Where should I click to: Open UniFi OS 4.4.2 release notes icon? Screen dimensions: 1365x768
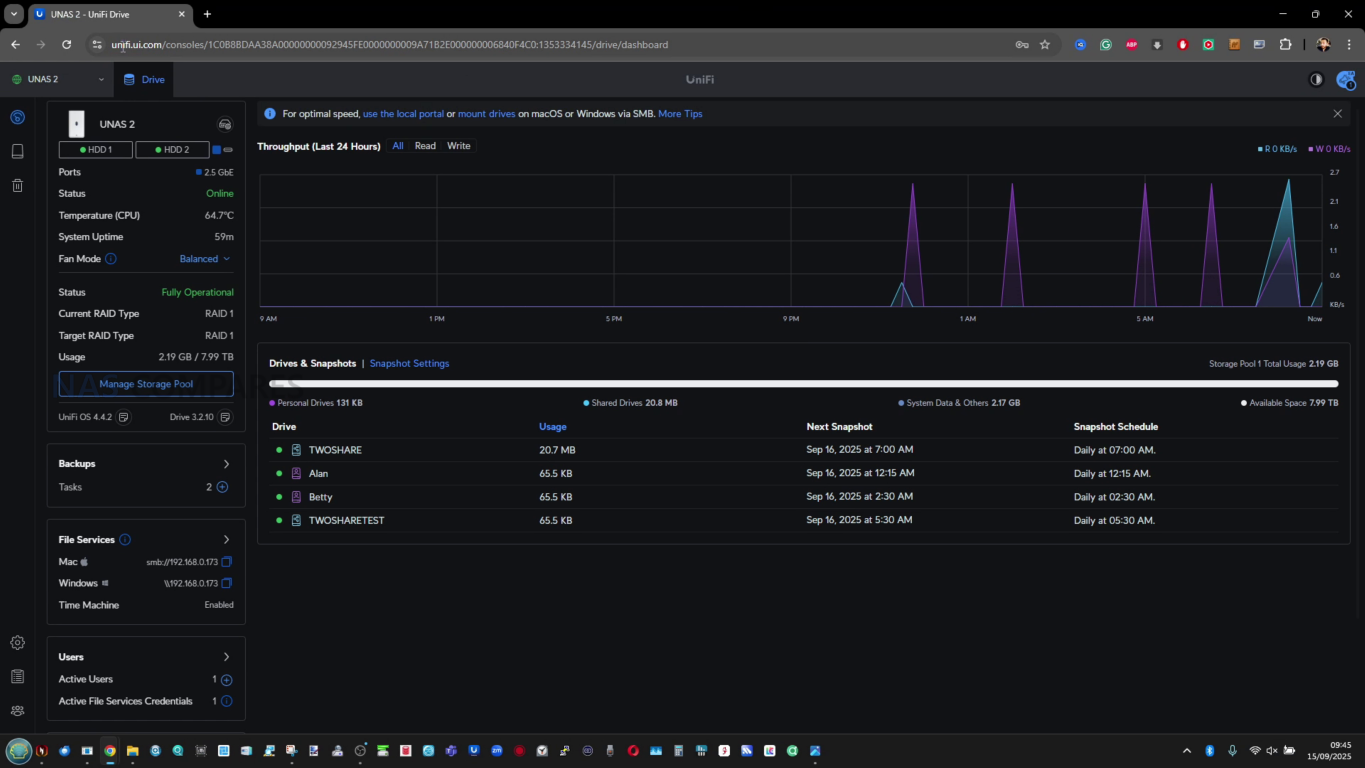pos(123,417)
